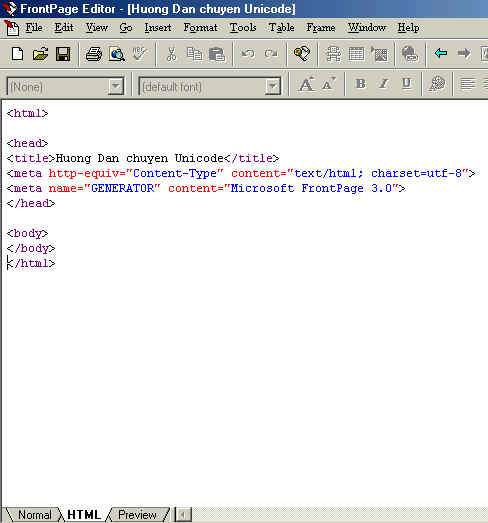This screenshot has width=488, height=523.
Task: Click the horizontal scrollbar left arrow
Action: [183, 515]
